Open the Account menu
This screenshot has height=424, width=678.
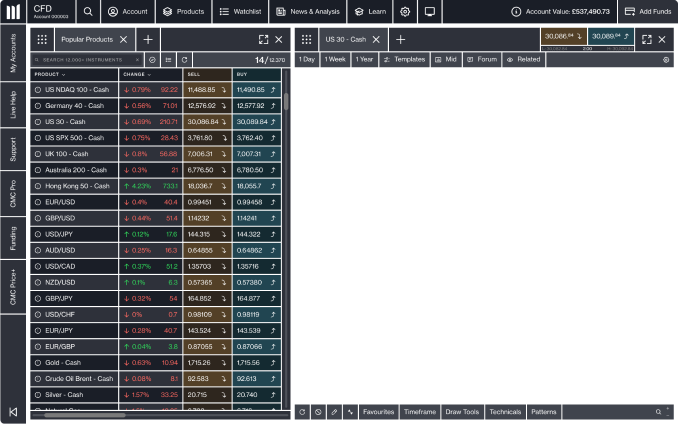pyautogui.click(x=128, y=12)
